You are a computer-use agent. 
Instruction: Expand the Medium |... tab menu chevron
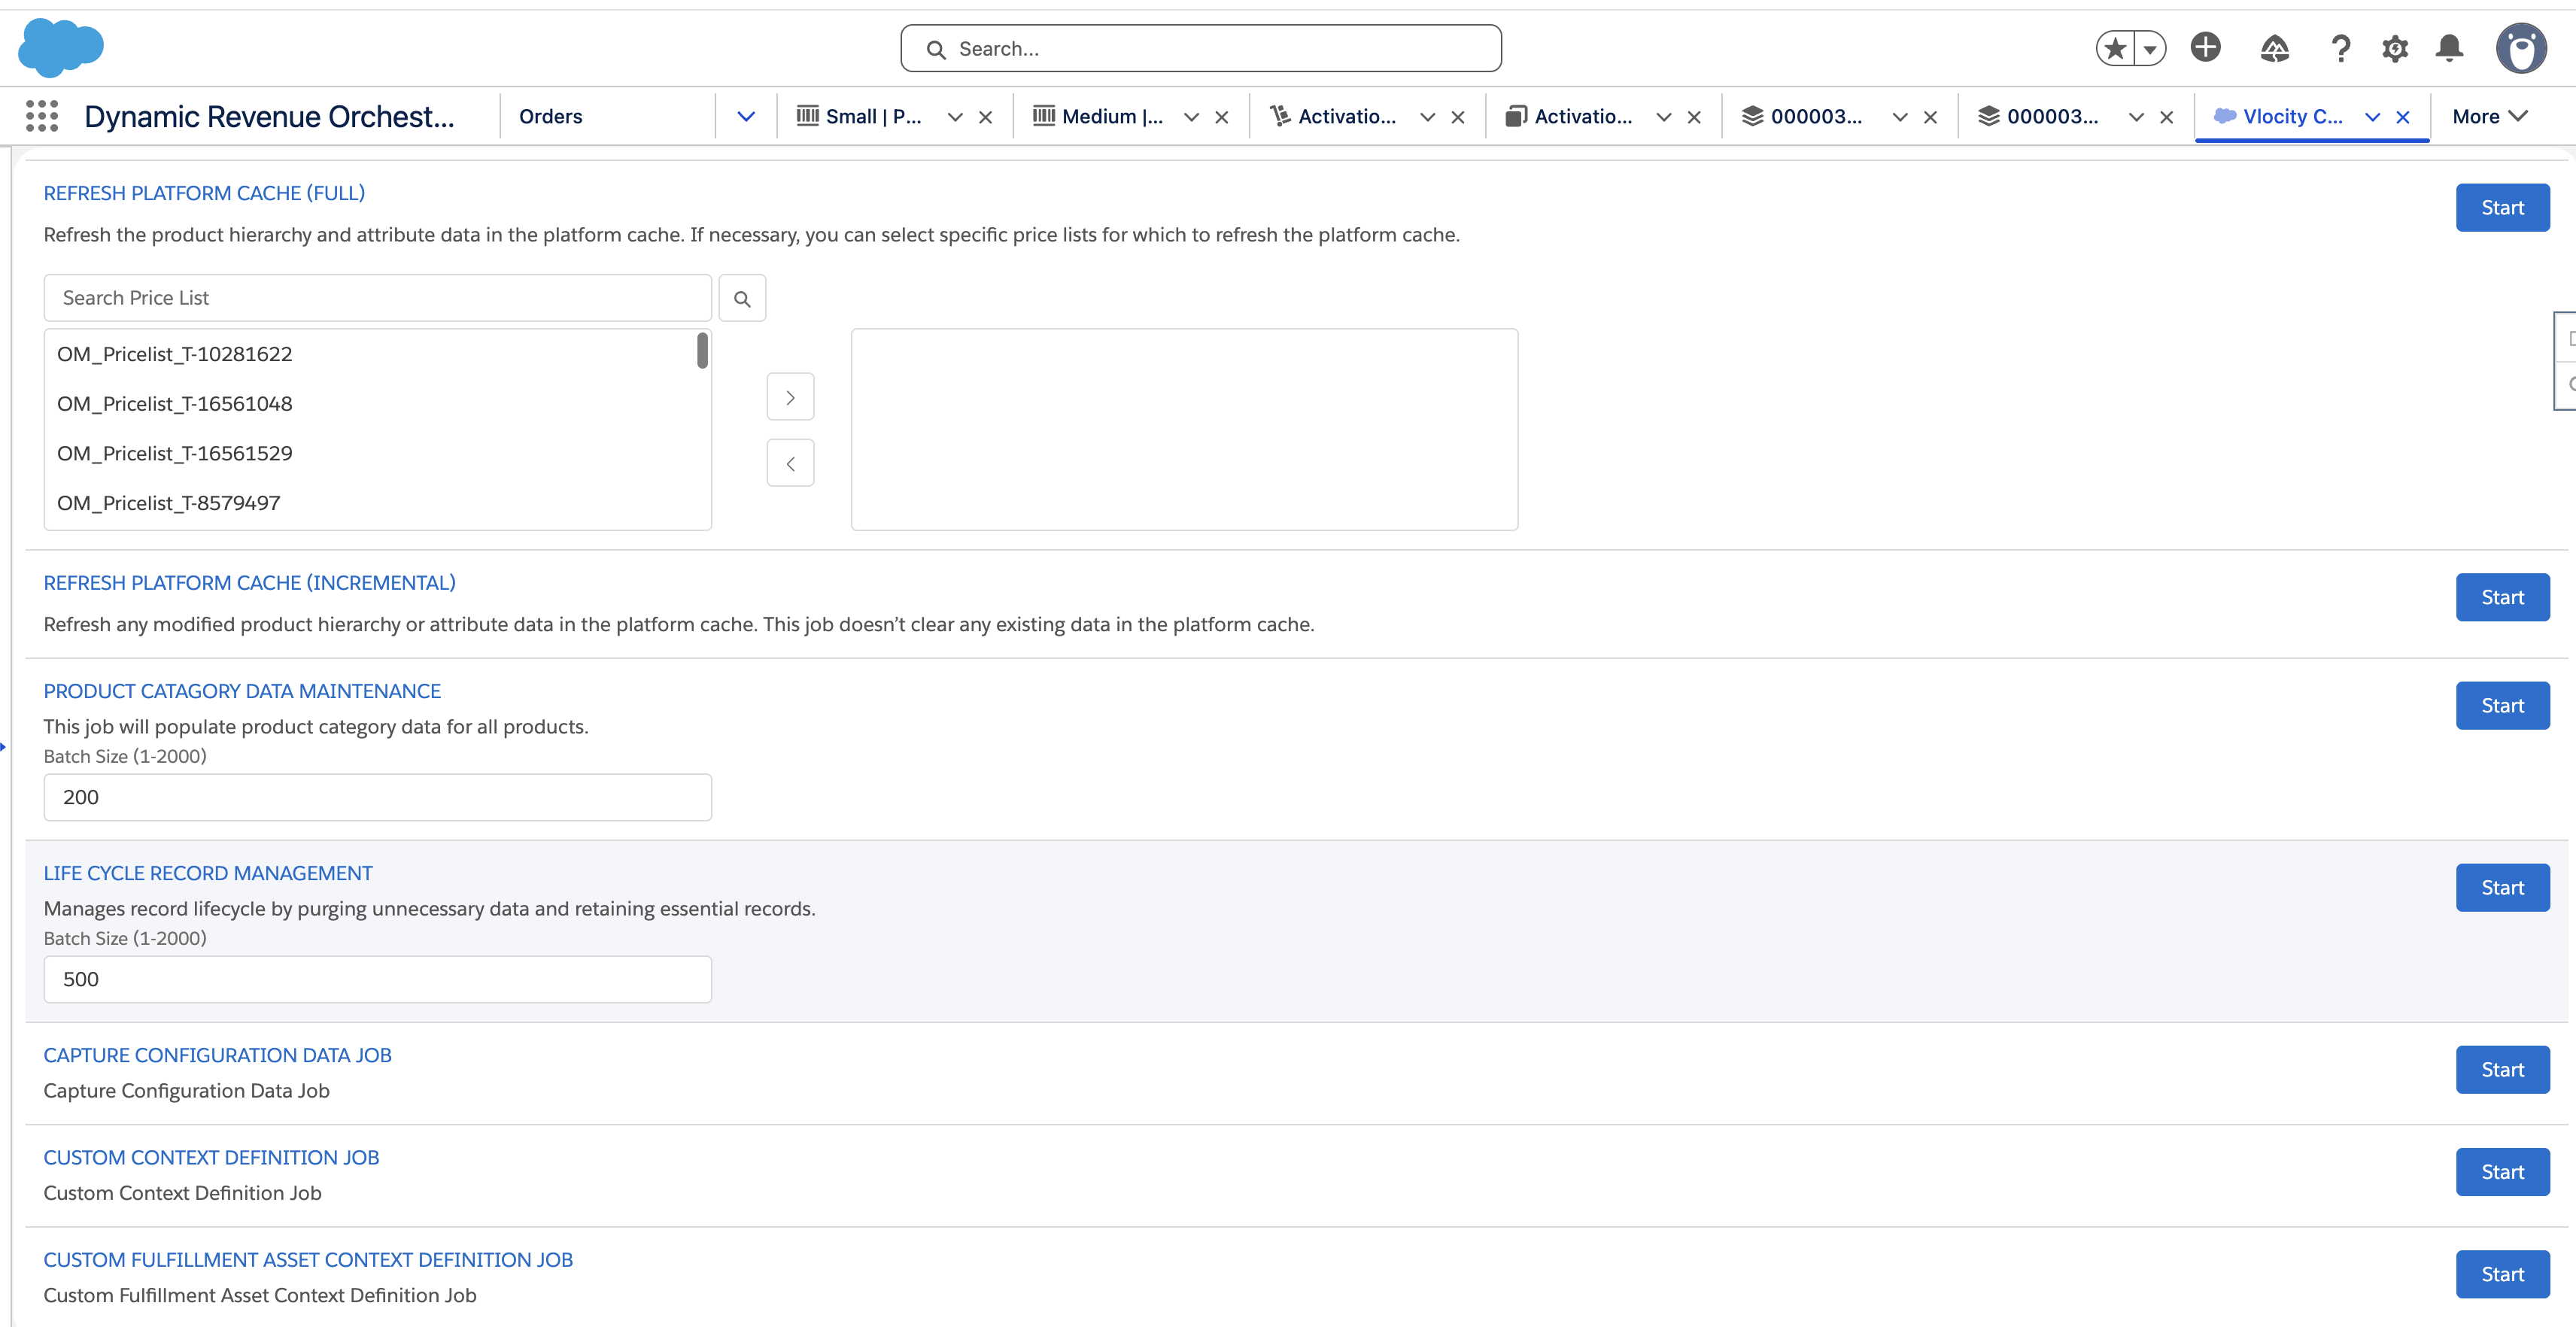(x=1191, y=117)
